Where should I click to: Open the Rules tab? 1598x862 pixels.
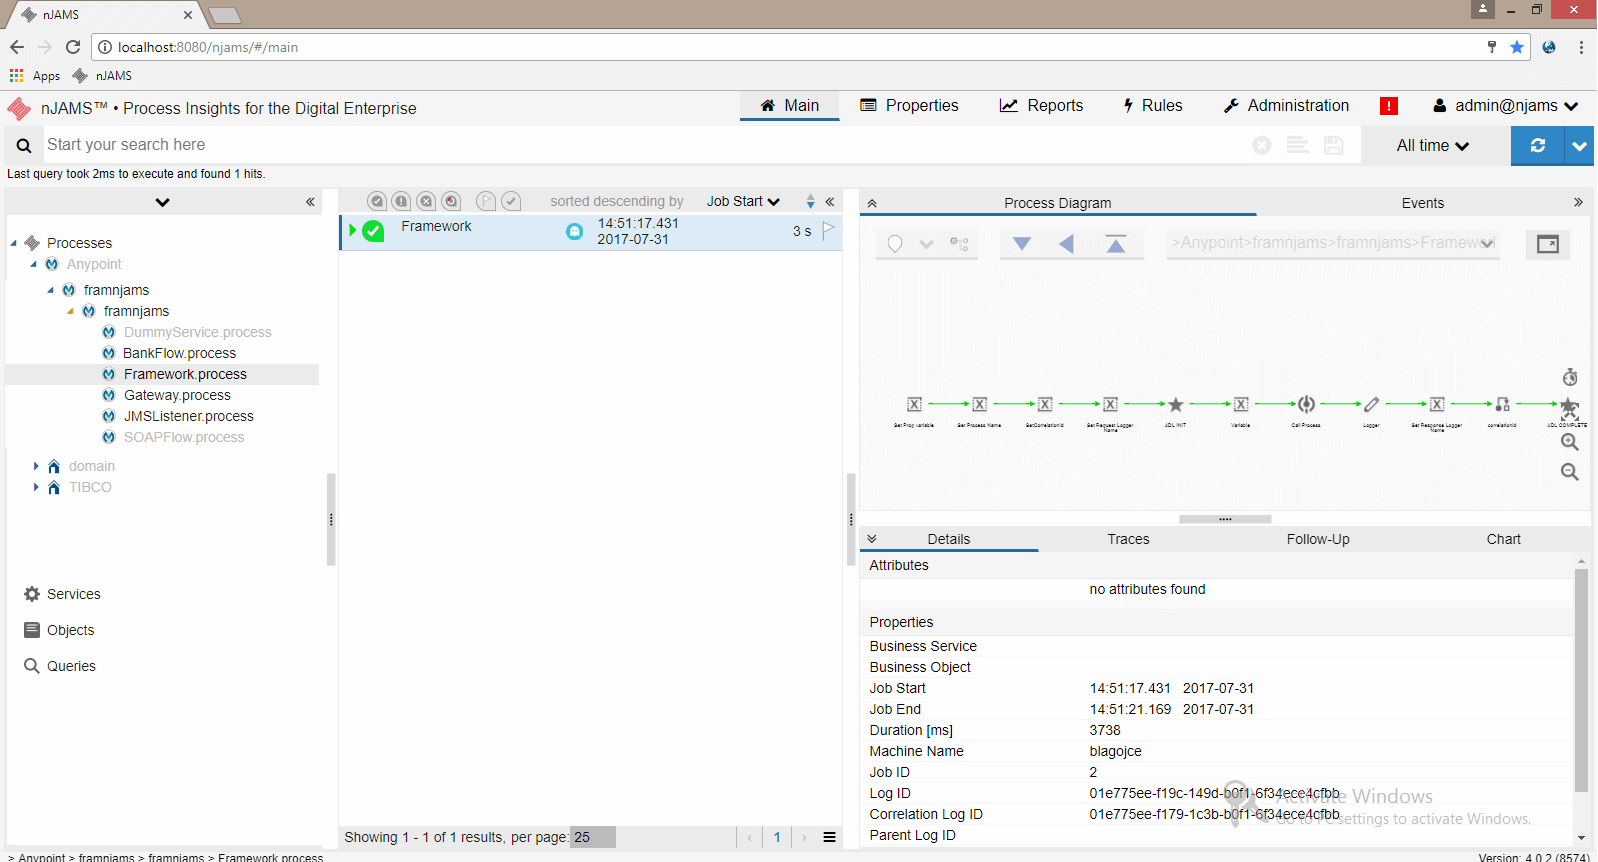tap(1152, 106)
